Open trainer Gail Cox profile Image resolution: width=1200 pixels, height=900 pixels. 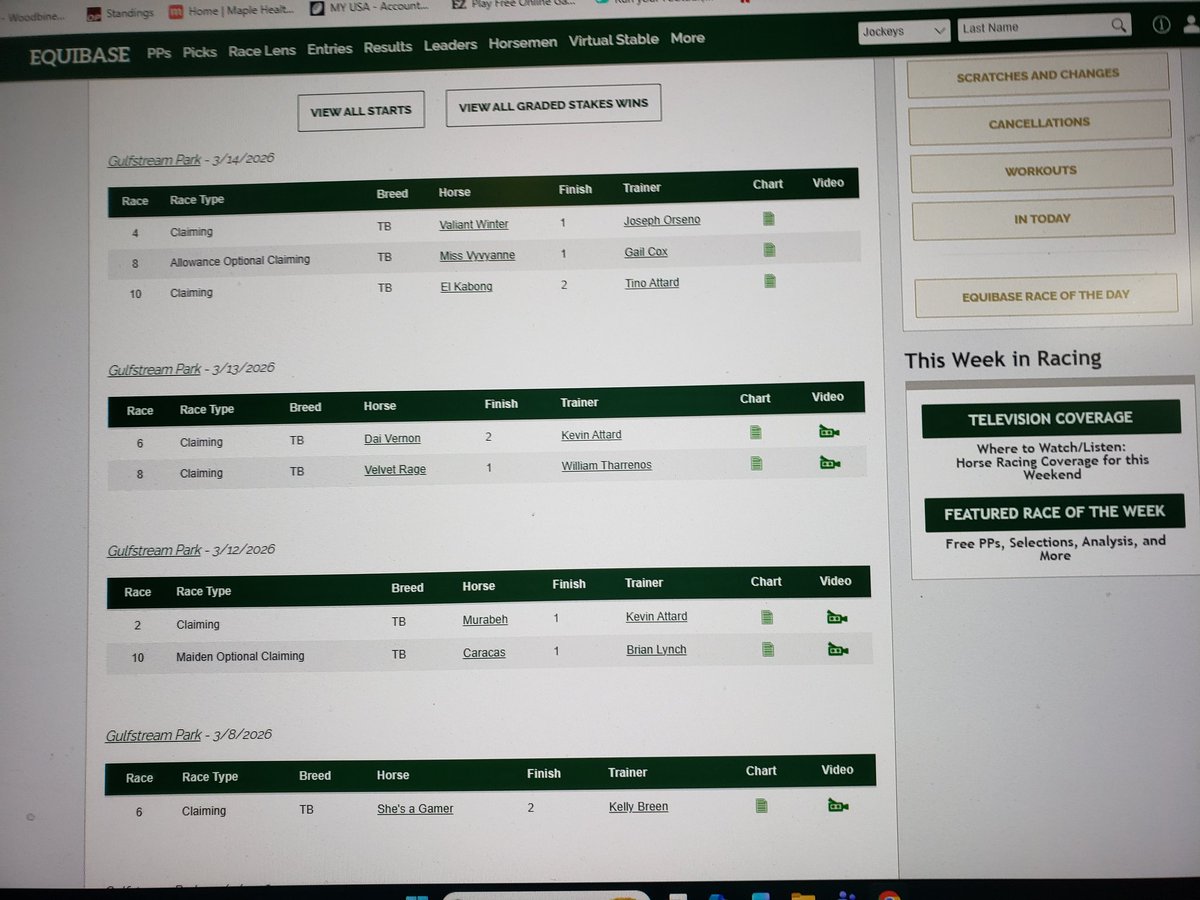pyautogui.click(x=646, y=252)
